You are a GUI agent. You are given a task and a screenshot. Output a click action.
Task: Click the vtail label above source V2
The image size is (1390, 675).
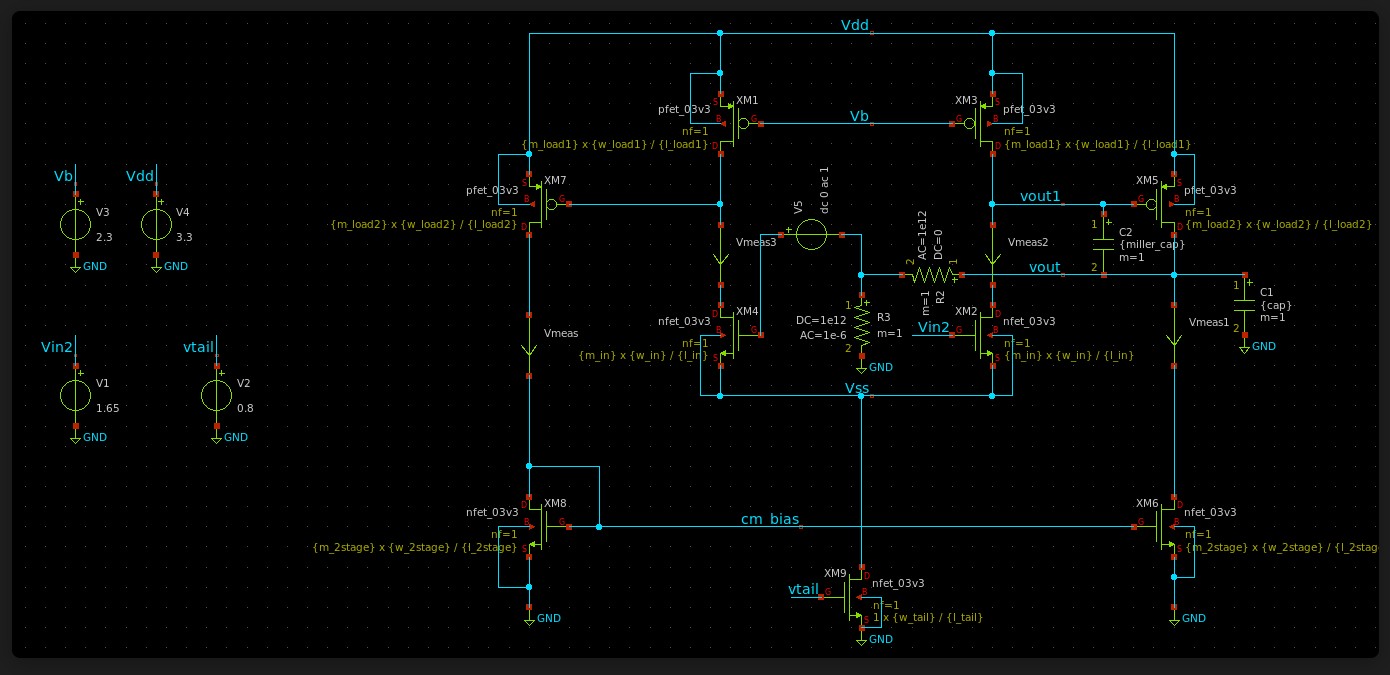click(199, 349)
